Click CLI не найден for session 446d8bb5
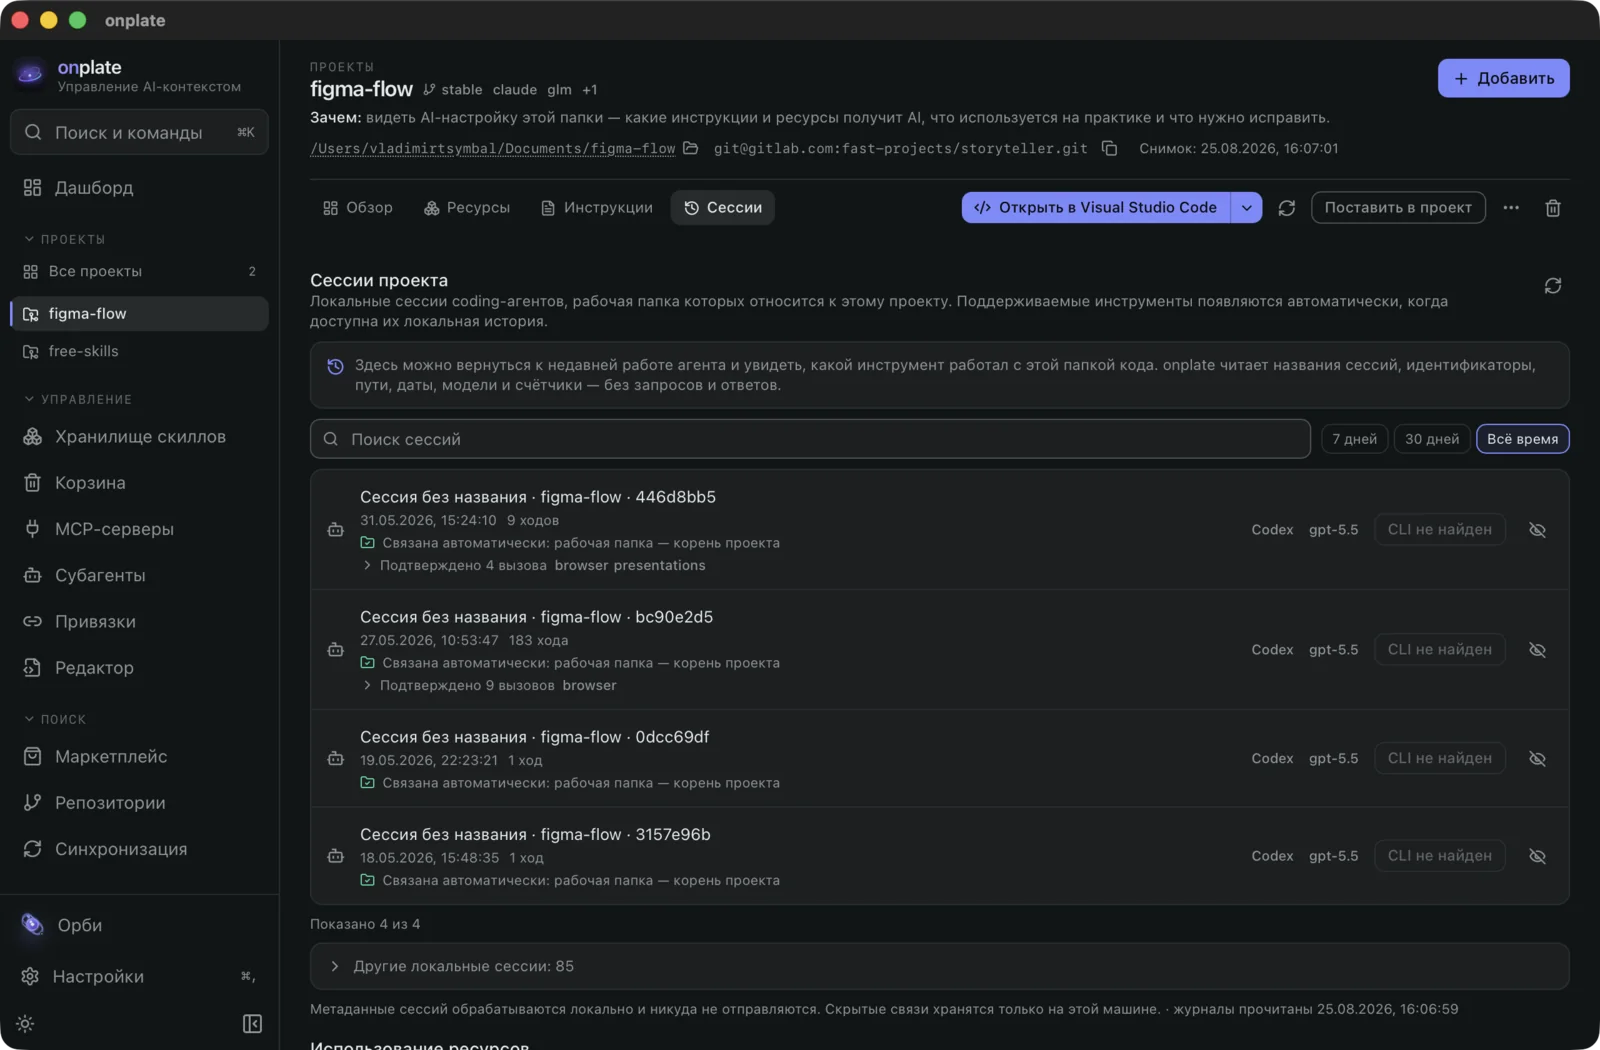Viewport: 1600px width, 1050px height. pyautogui.click(x=1440, y=530)
